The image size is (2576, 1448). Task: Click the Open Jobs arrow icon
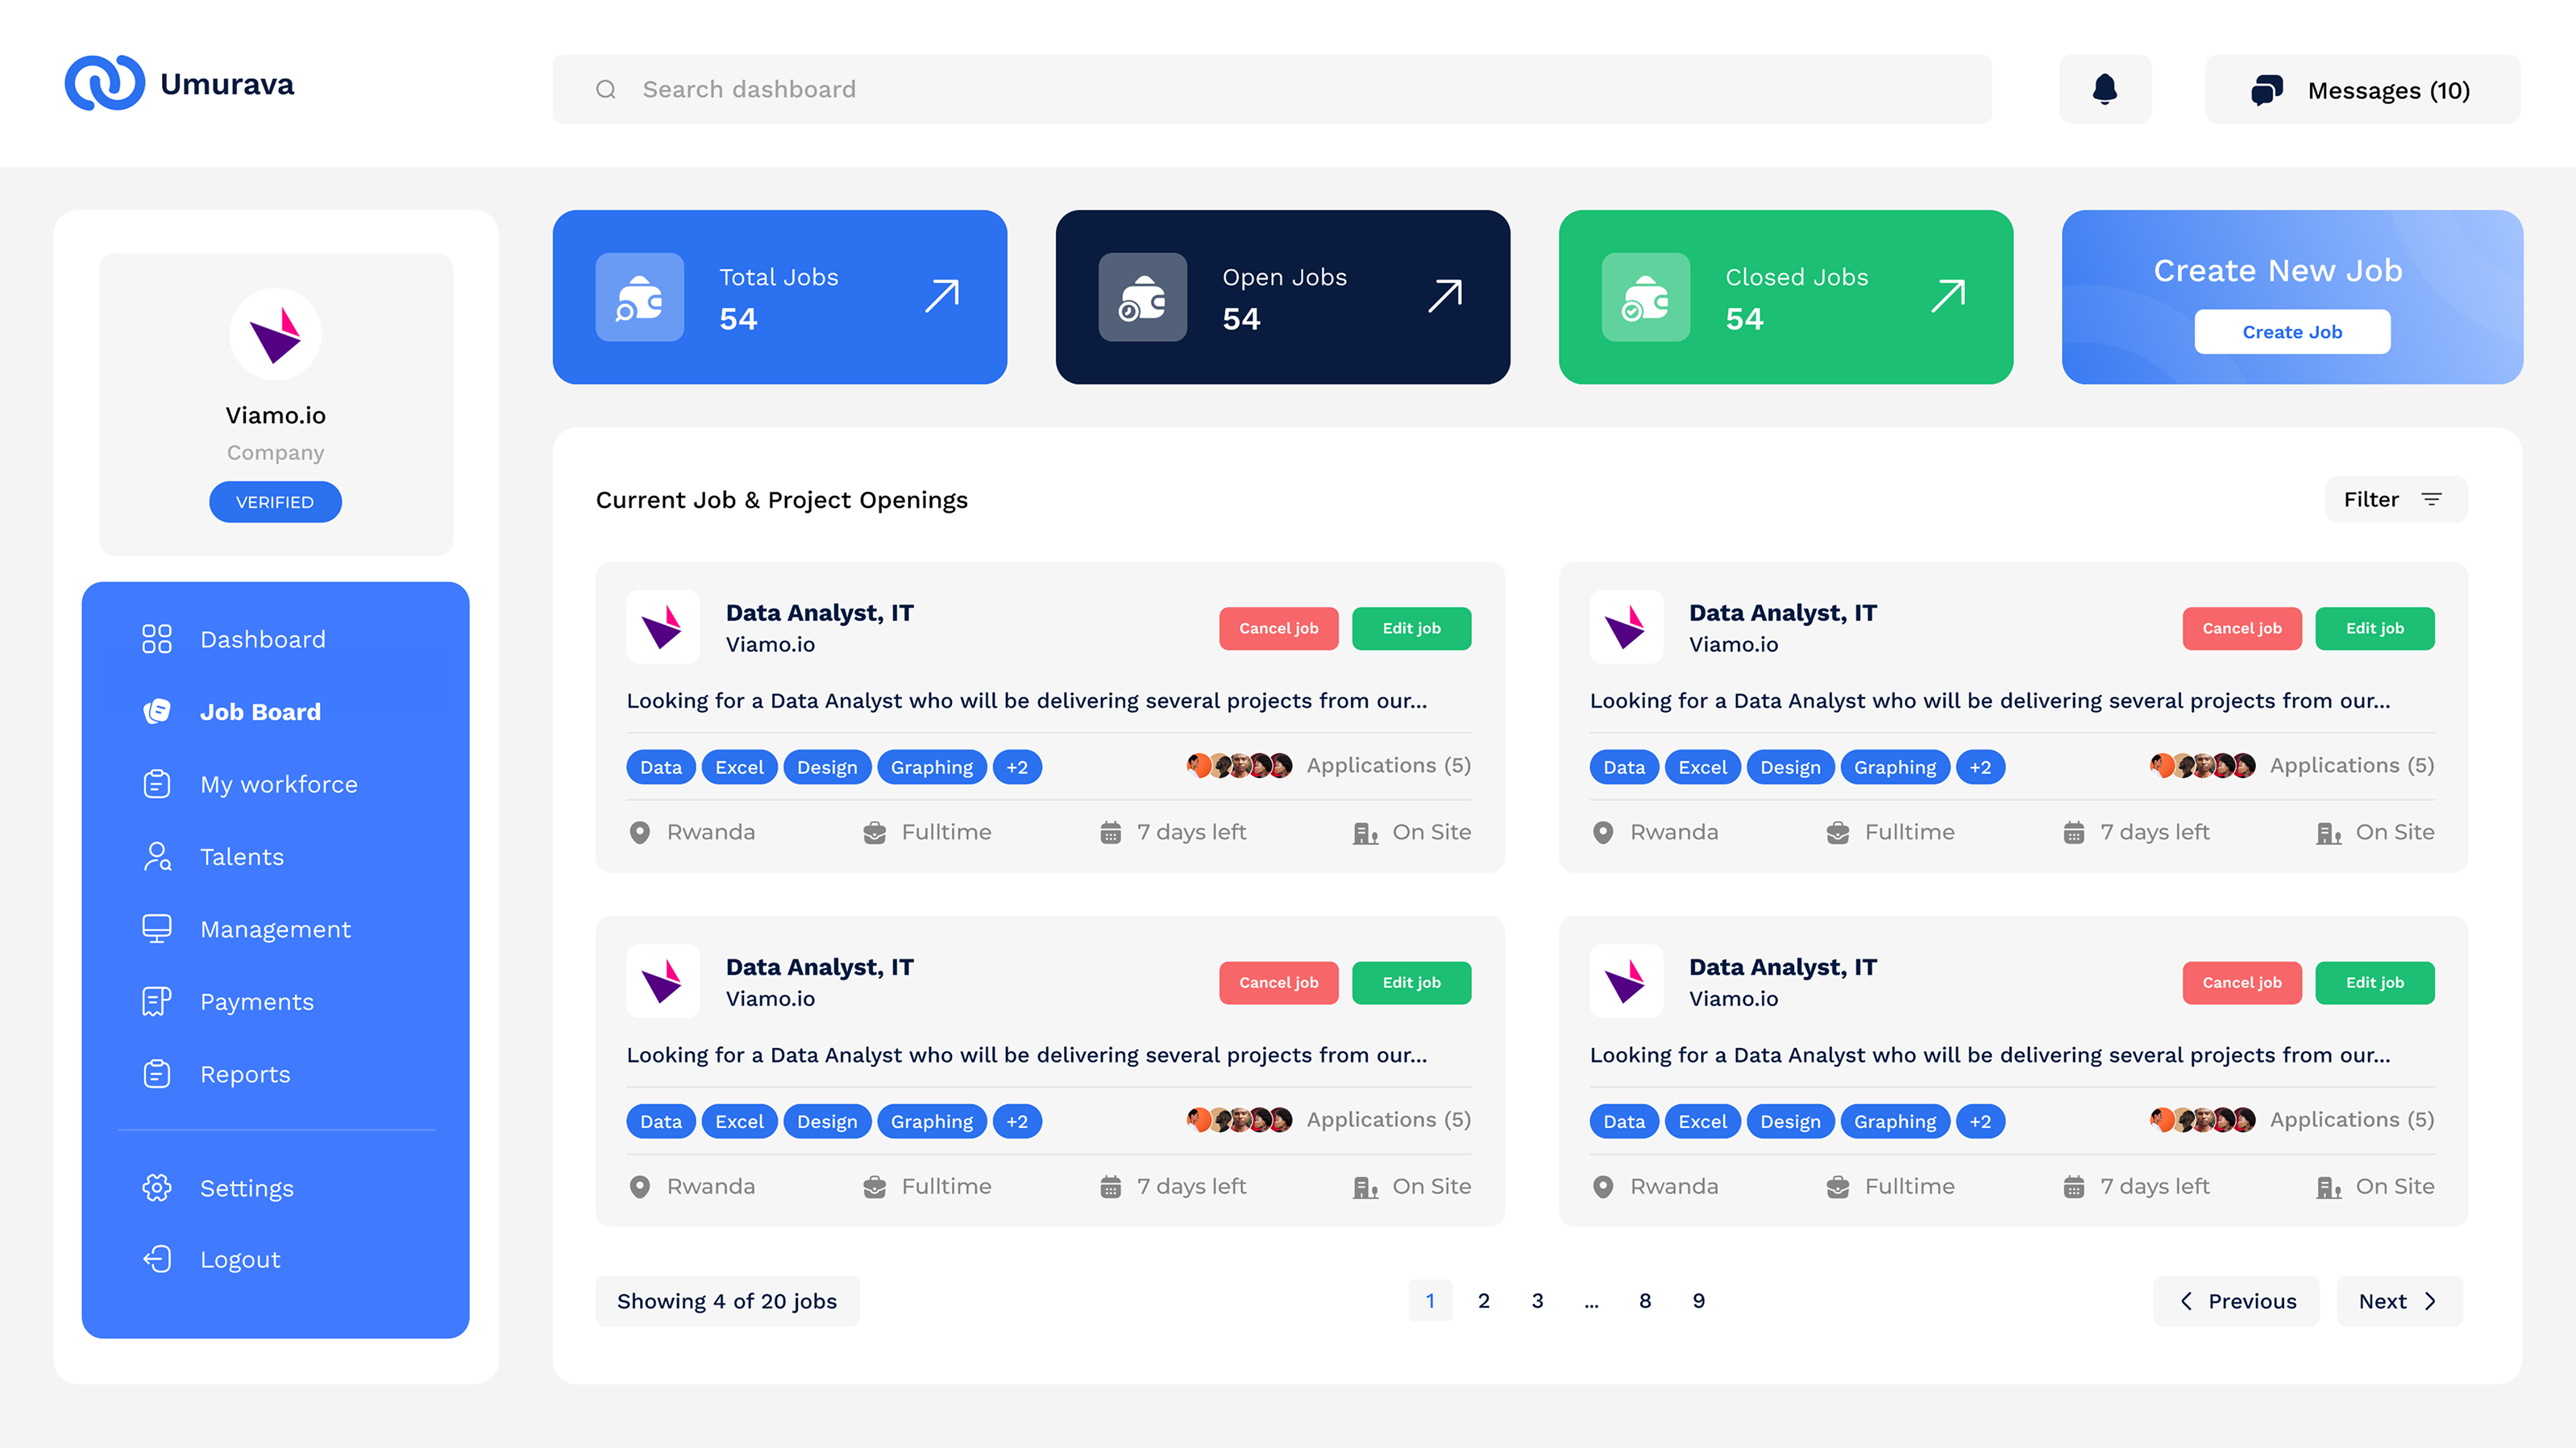(1445, 296)
